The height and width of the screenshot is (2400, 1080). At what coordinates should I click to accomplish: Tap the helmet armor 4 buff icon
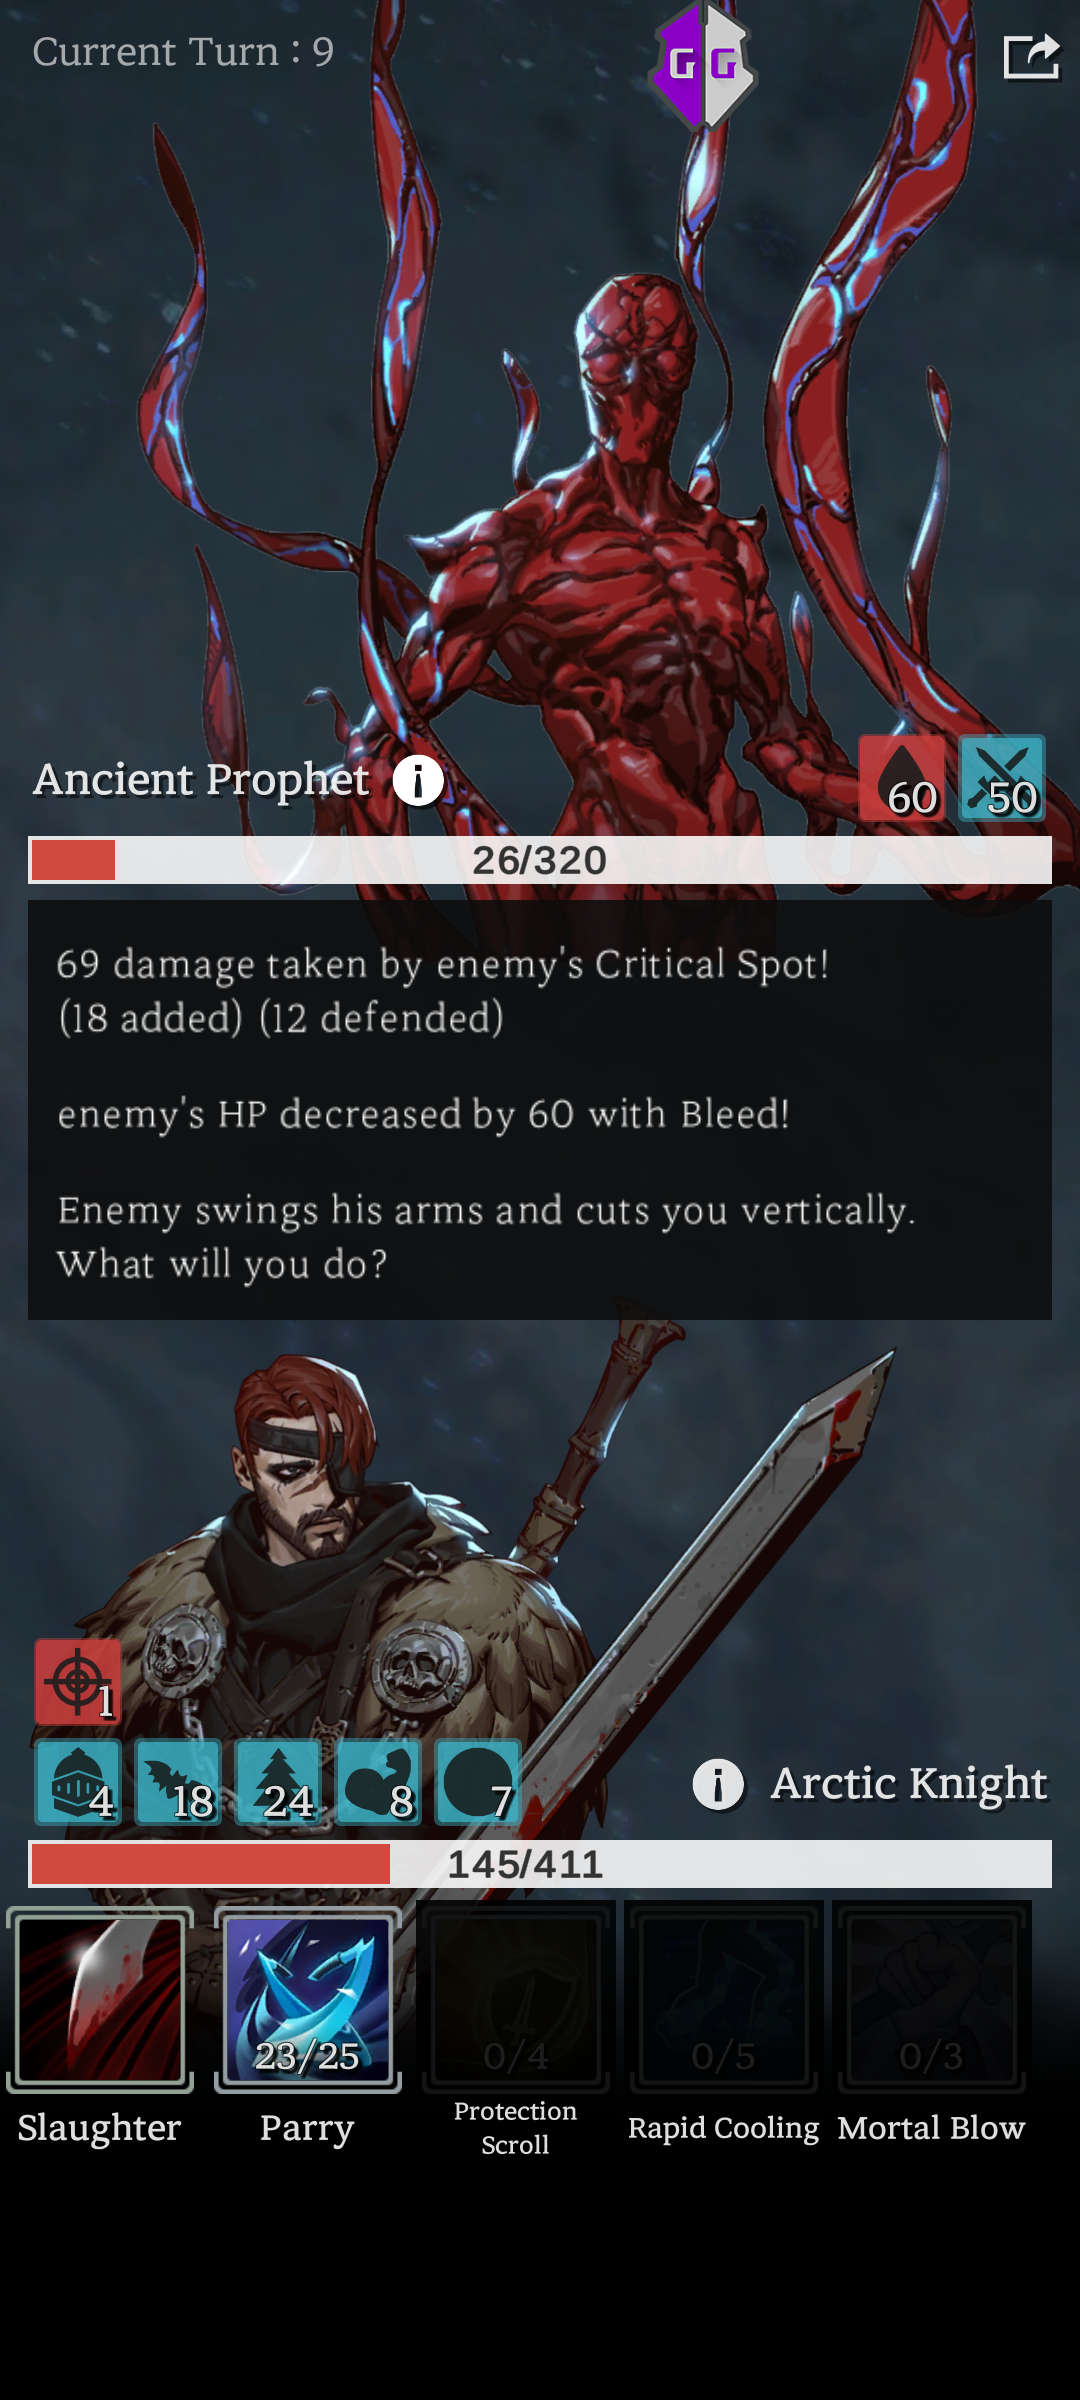click(78, 1782)
